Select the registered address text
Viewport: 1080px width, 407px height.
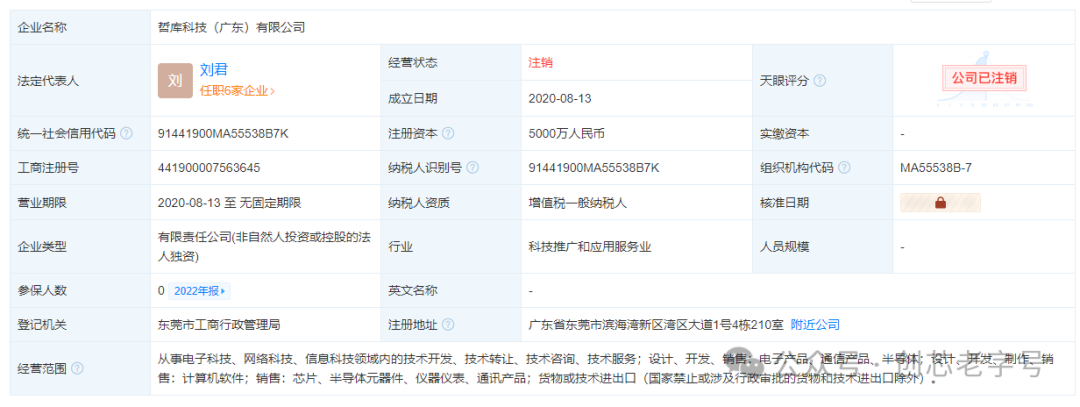point(656,324)
